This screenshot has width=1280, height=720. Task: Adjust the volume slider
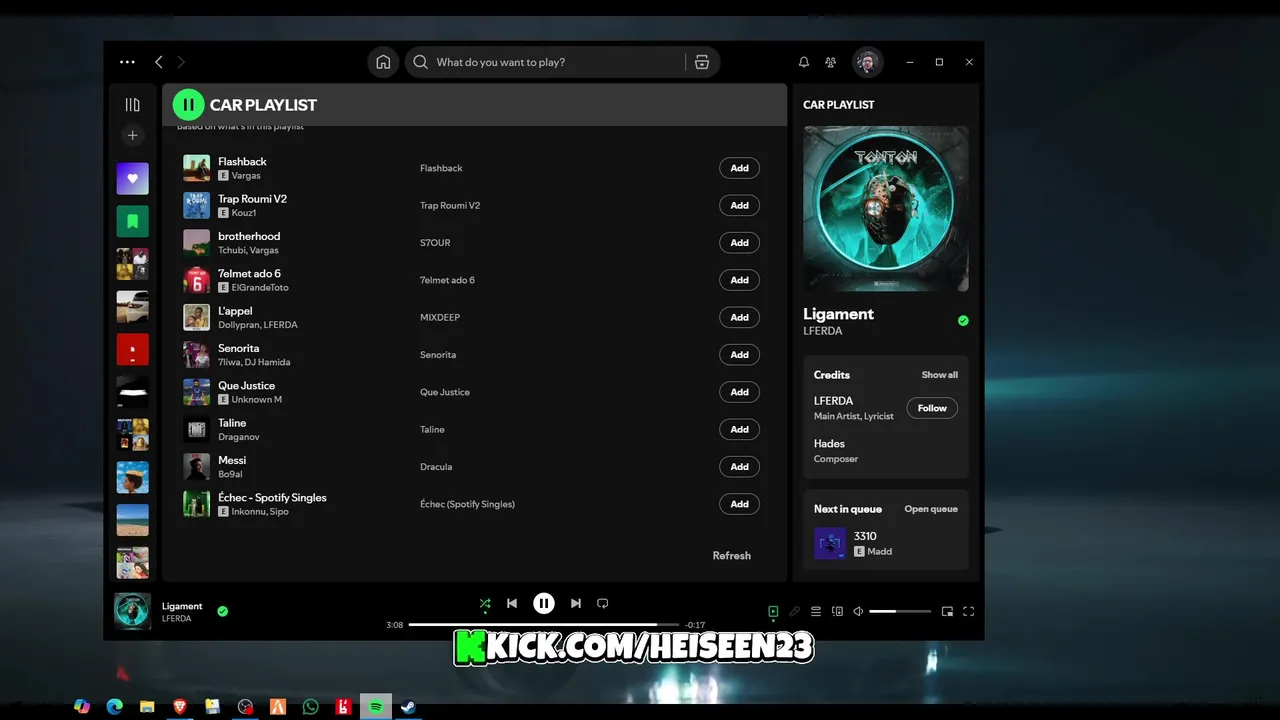click(x=900, y=611)
